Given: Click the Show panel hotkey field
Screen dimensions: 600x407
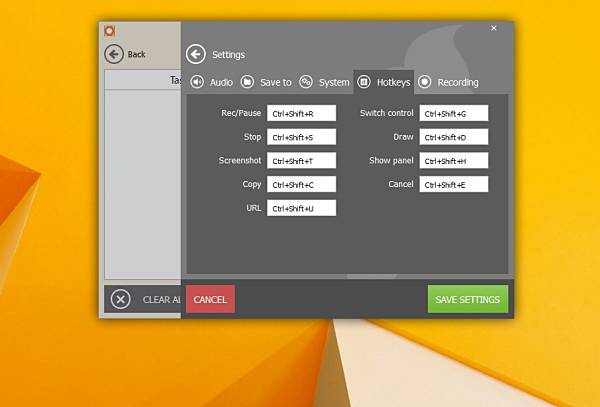Looking at the screenshot, I should coord(454,161).
